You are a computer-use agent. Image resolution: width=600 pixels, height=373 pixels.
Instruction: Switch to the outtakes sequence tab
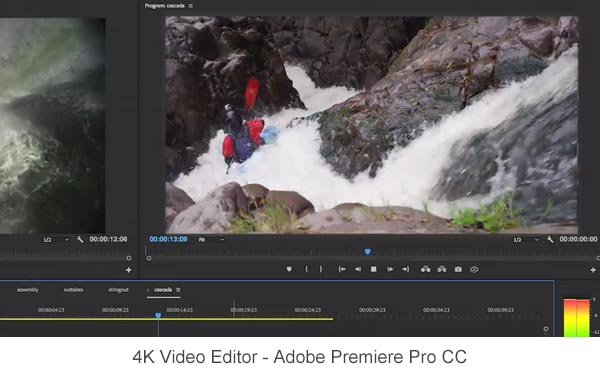point(73,290)
